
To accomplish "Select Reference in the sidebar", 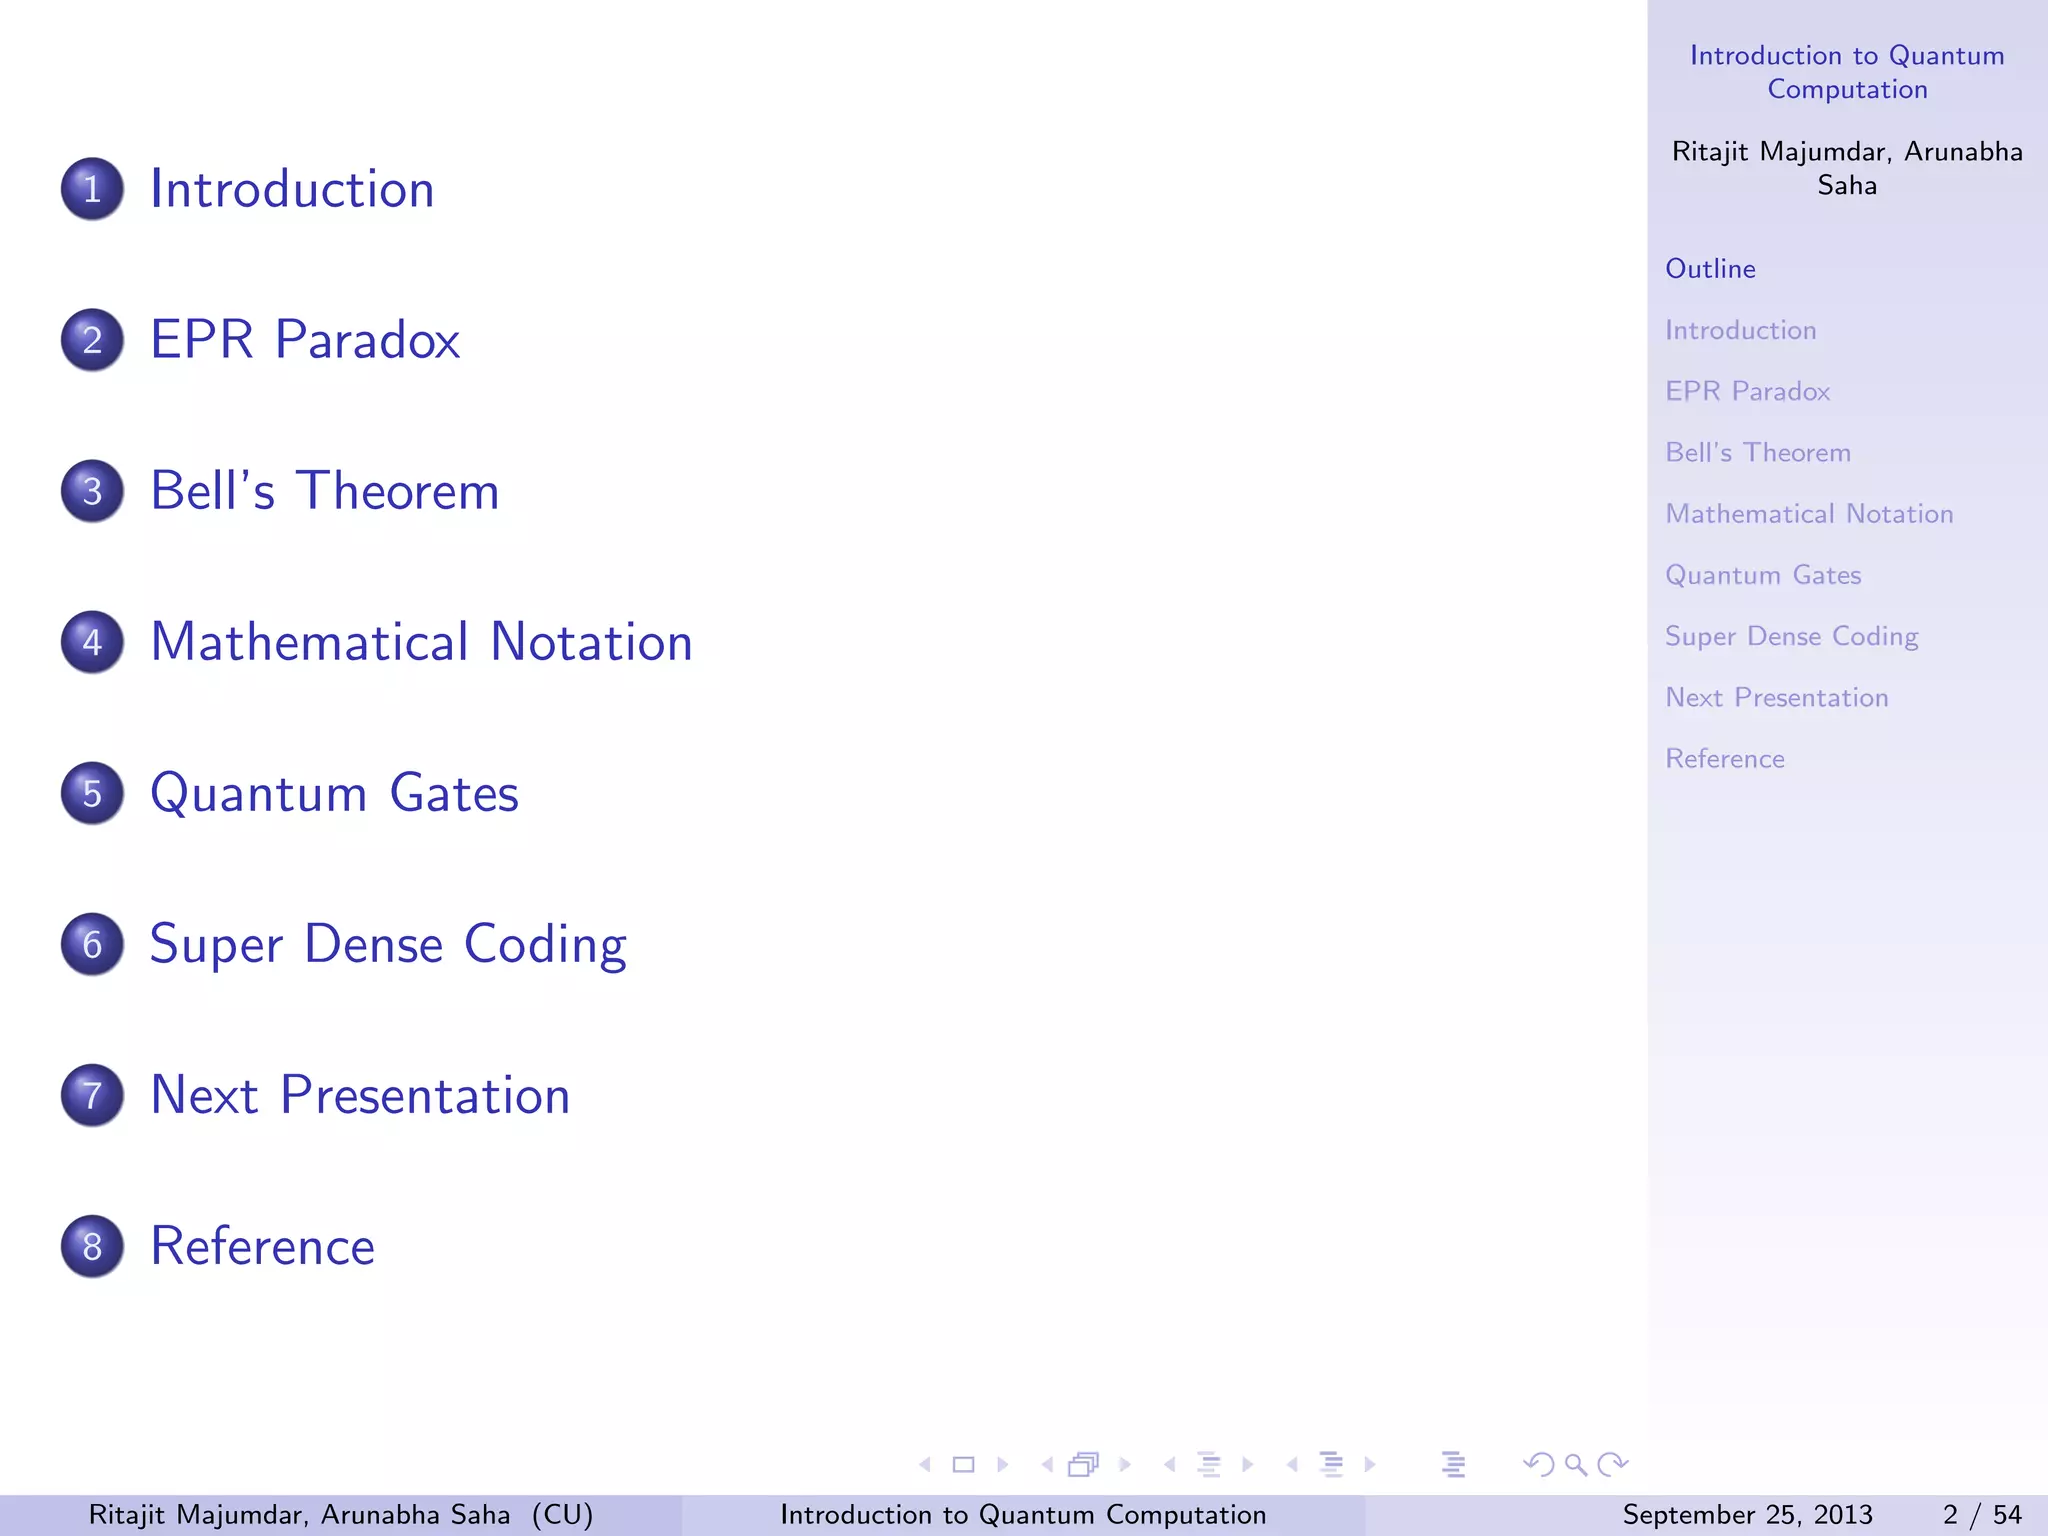I will tap(1725, 759).
